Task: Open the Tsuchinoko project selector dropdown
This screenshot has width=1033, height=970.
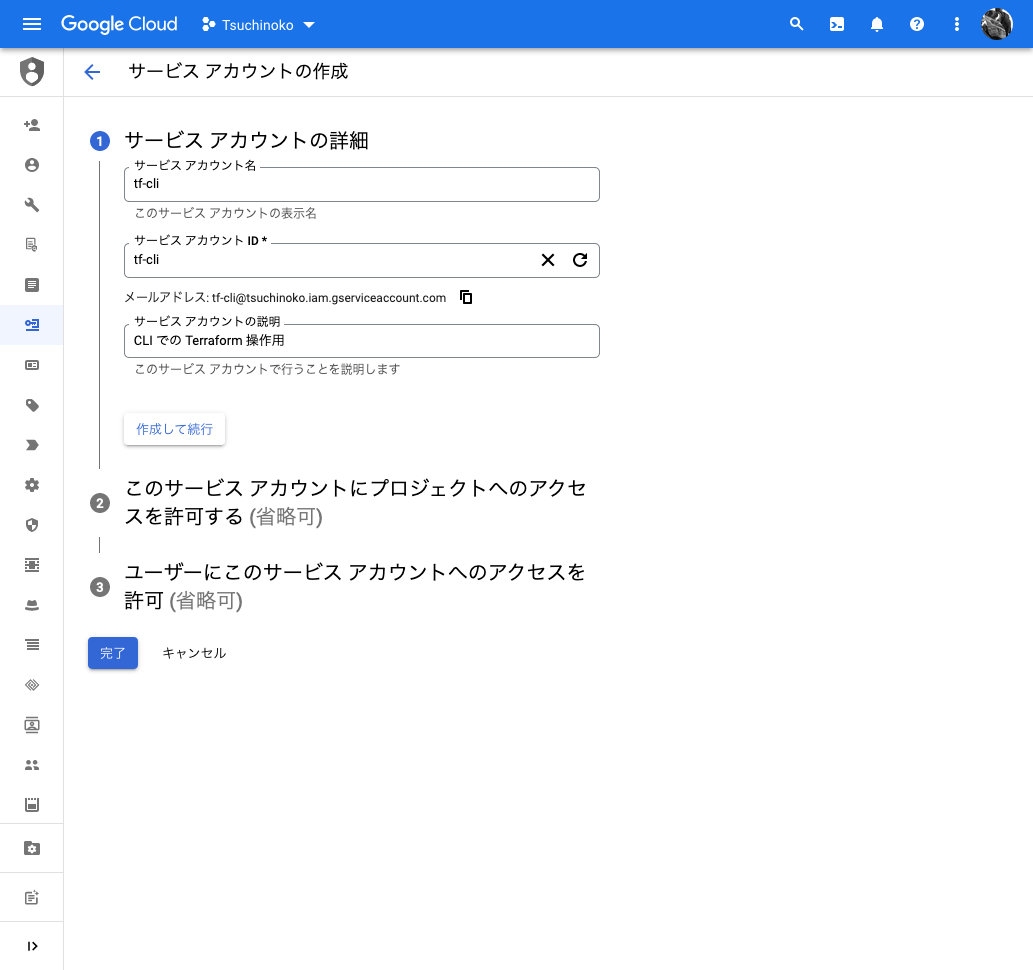Action: click(258, 25)
